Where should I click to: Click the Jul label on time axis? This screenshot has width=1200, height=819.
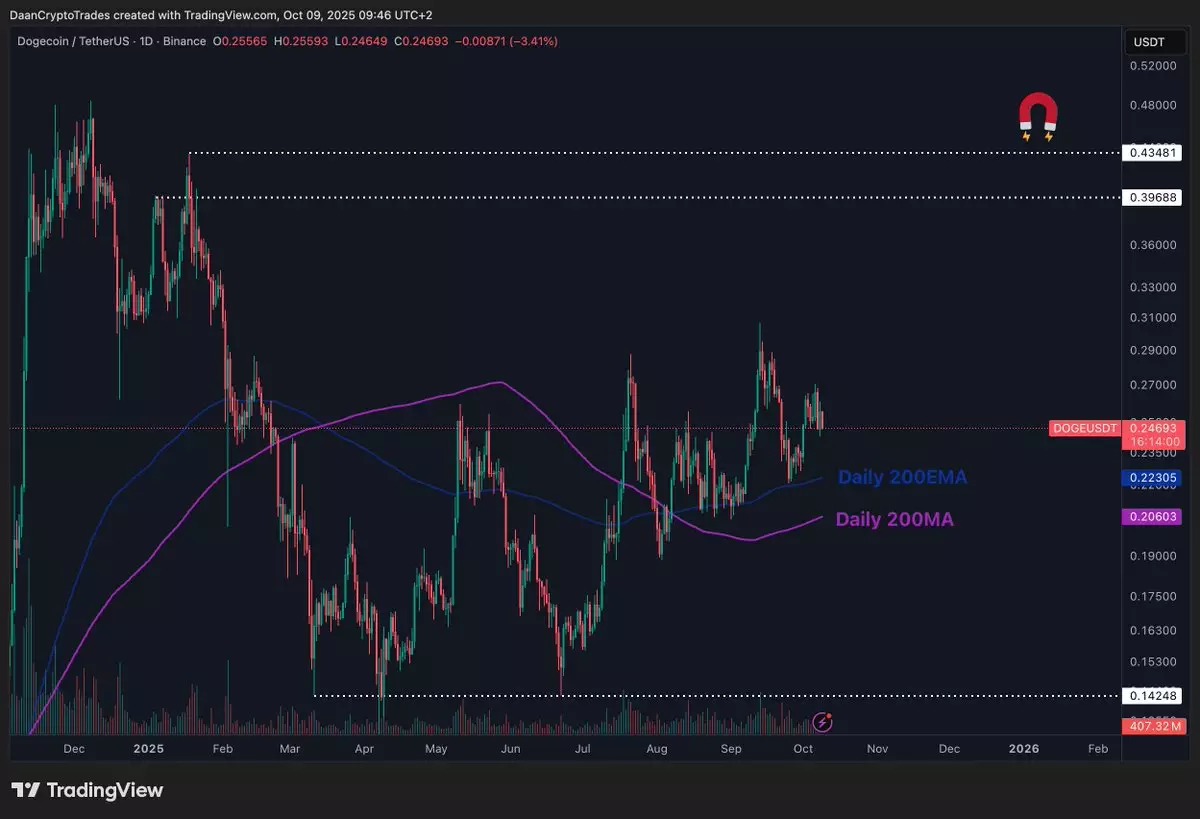(x=583, y=748)
